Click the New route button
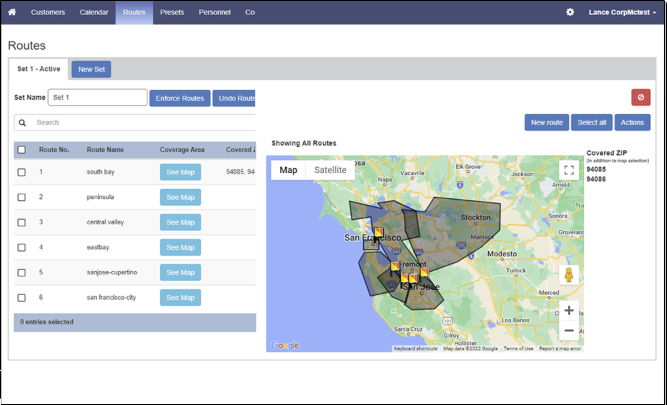Image resolution: width=667 pixels, height=405 pixels. (x=547, y=122)
